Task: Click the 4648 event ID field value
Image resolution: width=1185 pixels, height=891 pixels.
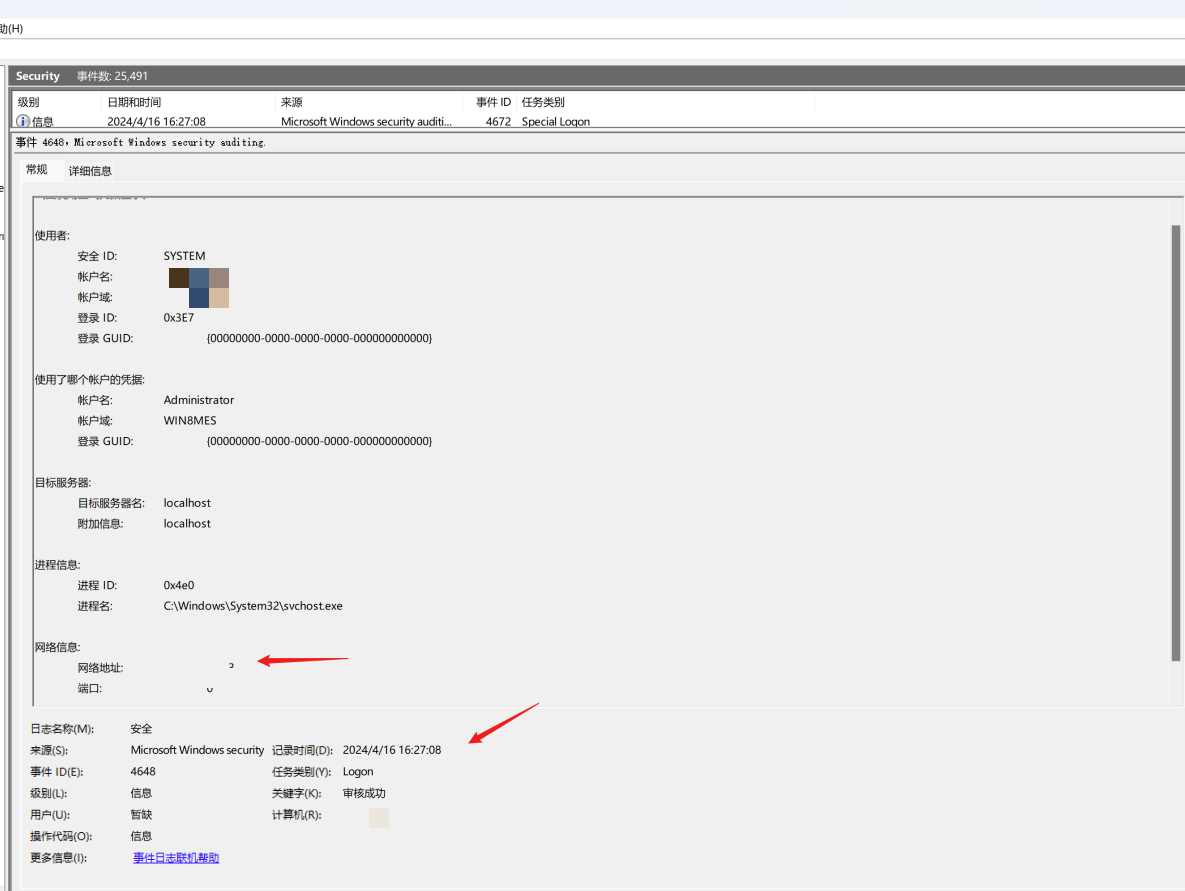Action: [143, 772]
